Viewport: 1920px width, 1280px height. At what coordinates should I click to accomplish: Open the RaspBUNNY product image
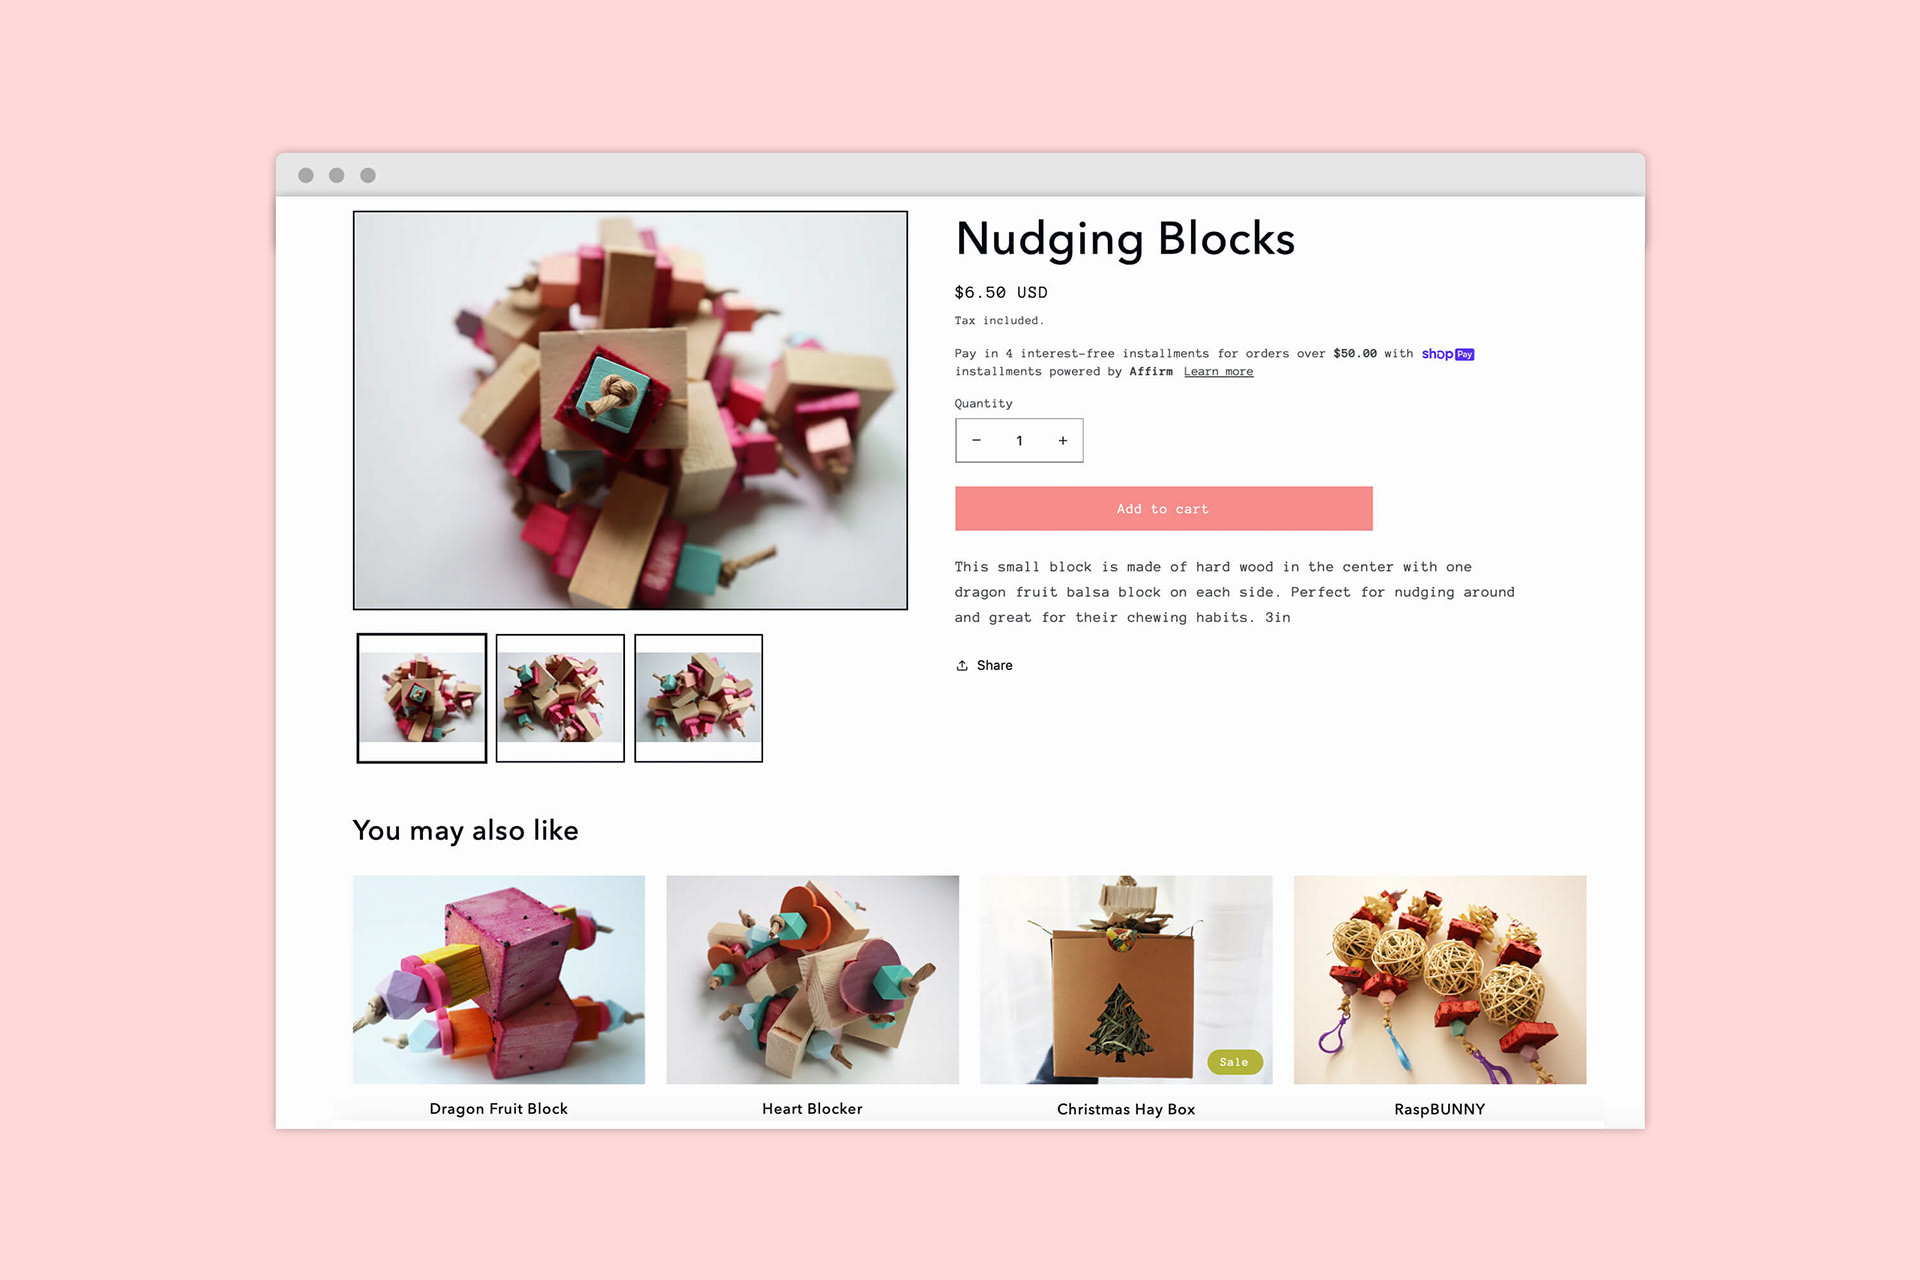coord(1440,980)
